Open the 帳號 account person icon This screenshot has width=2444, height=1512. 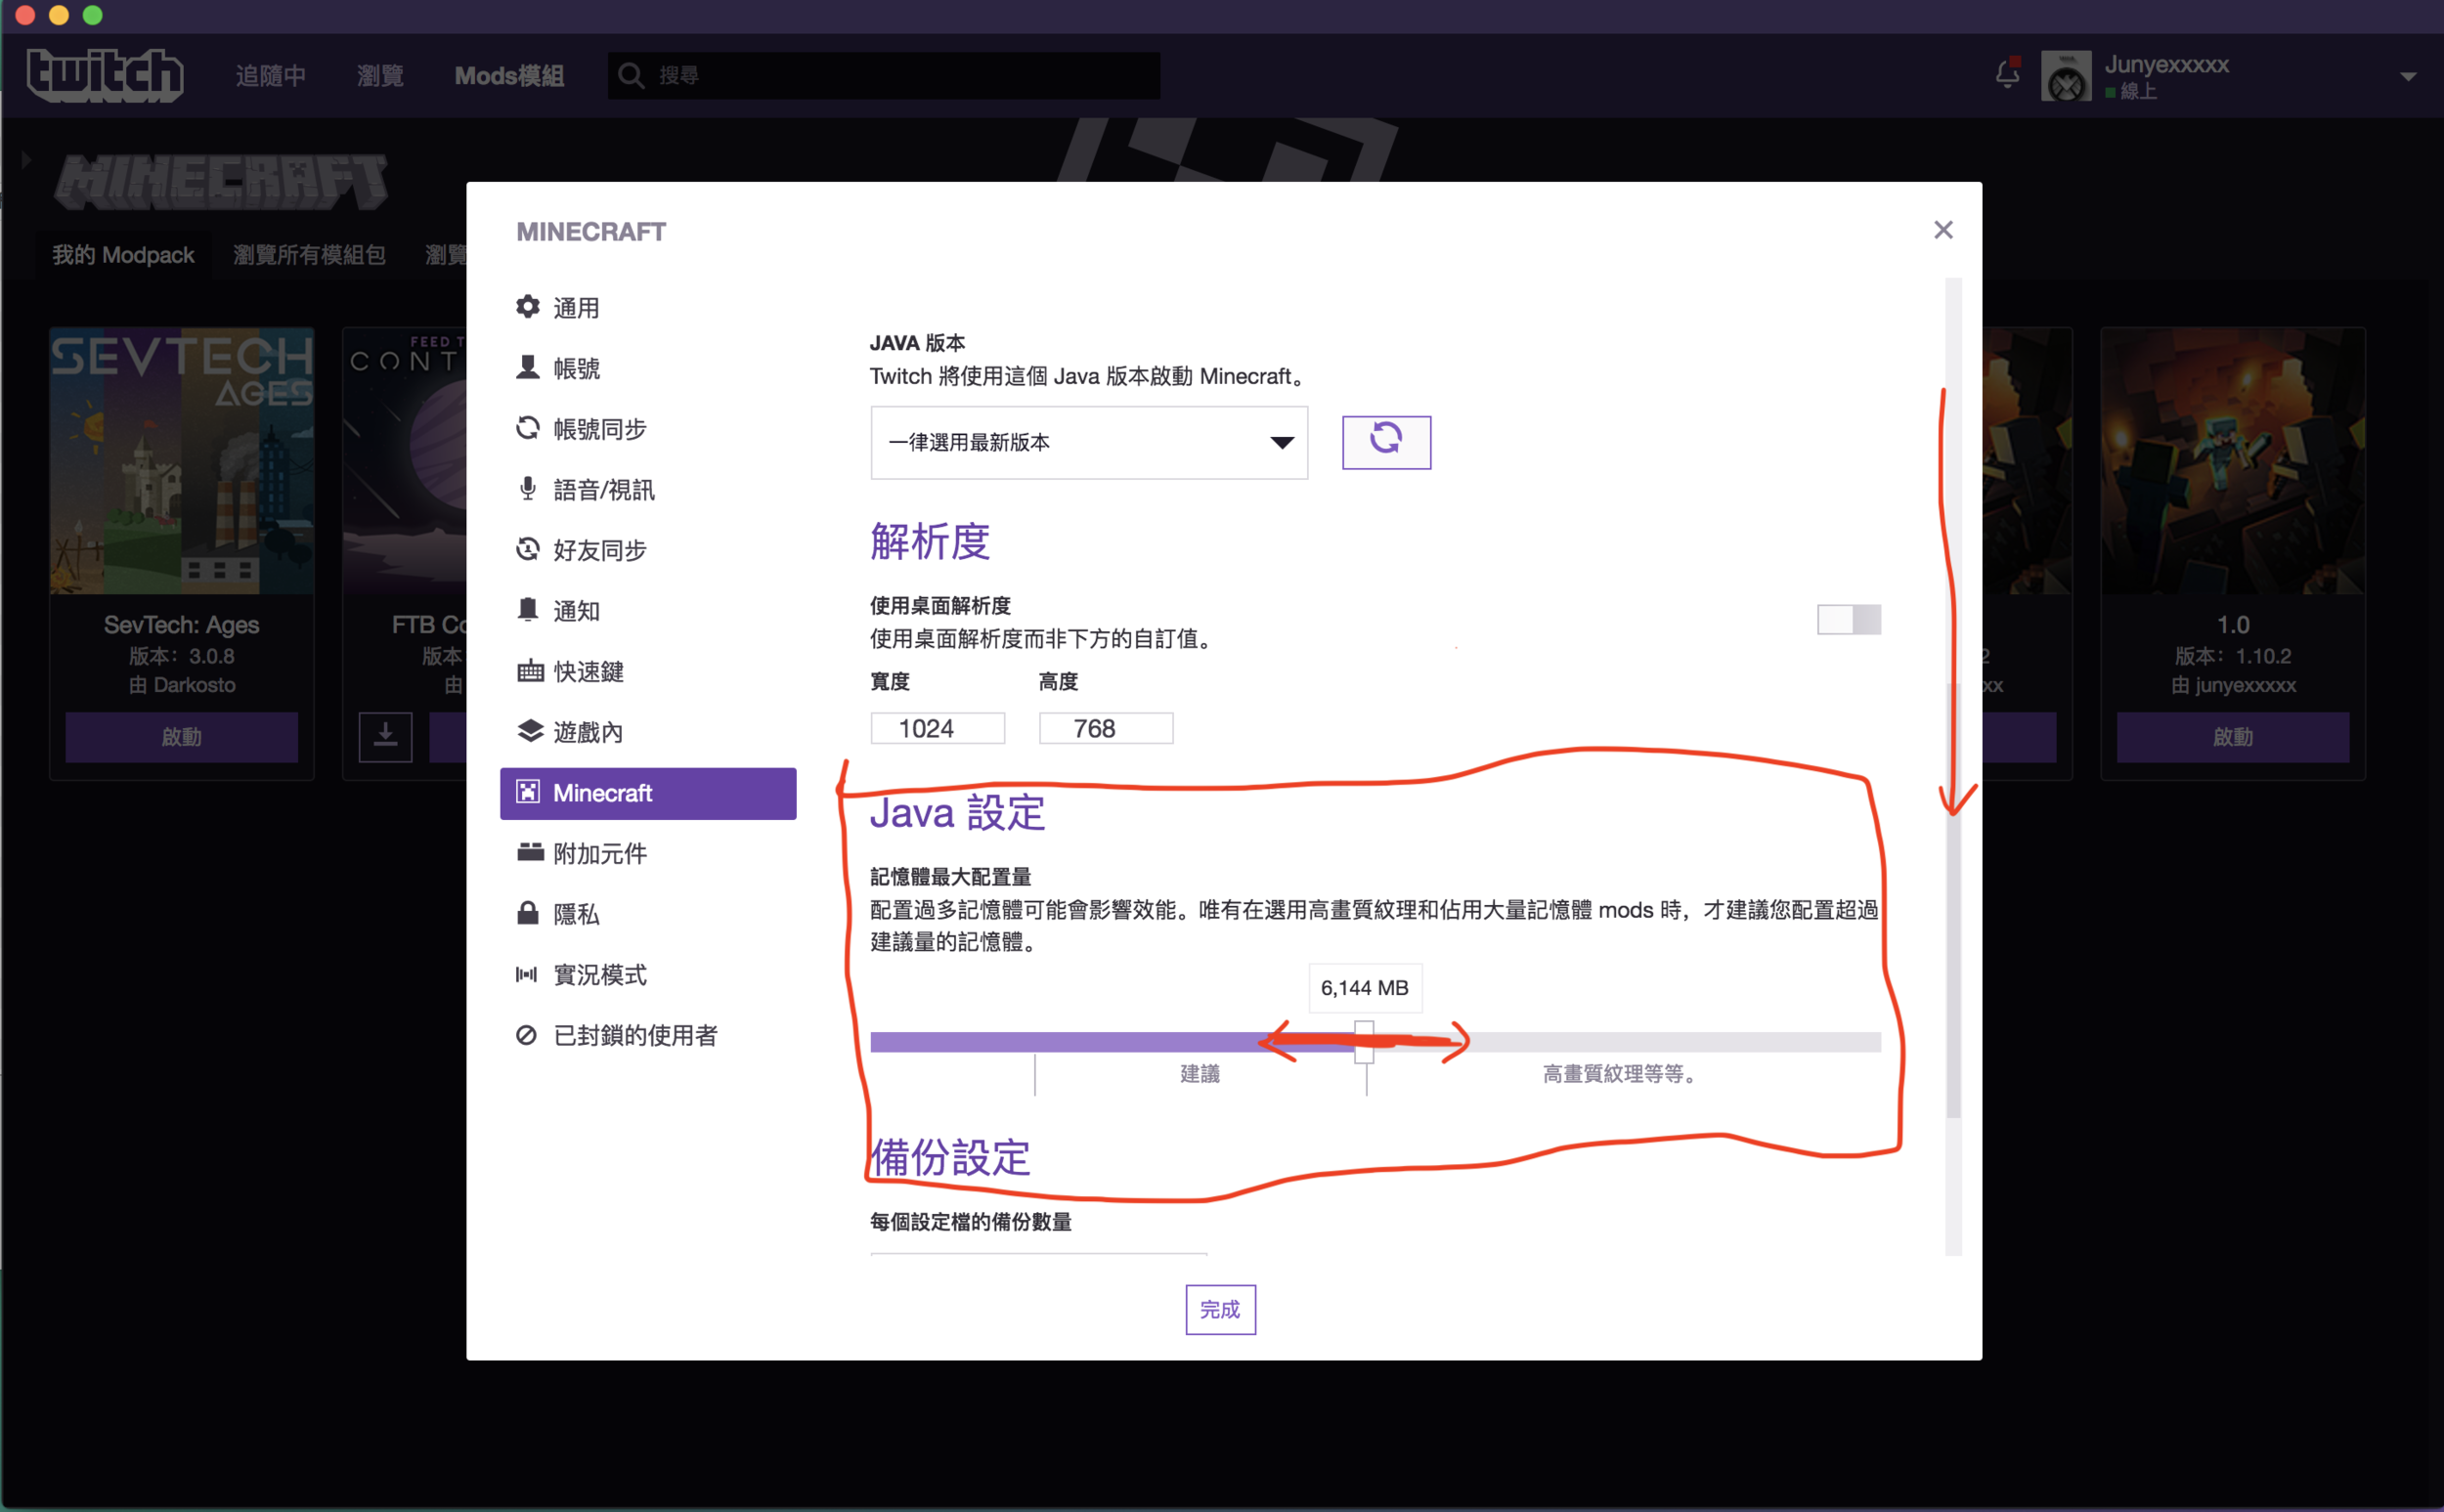(528, 368)
